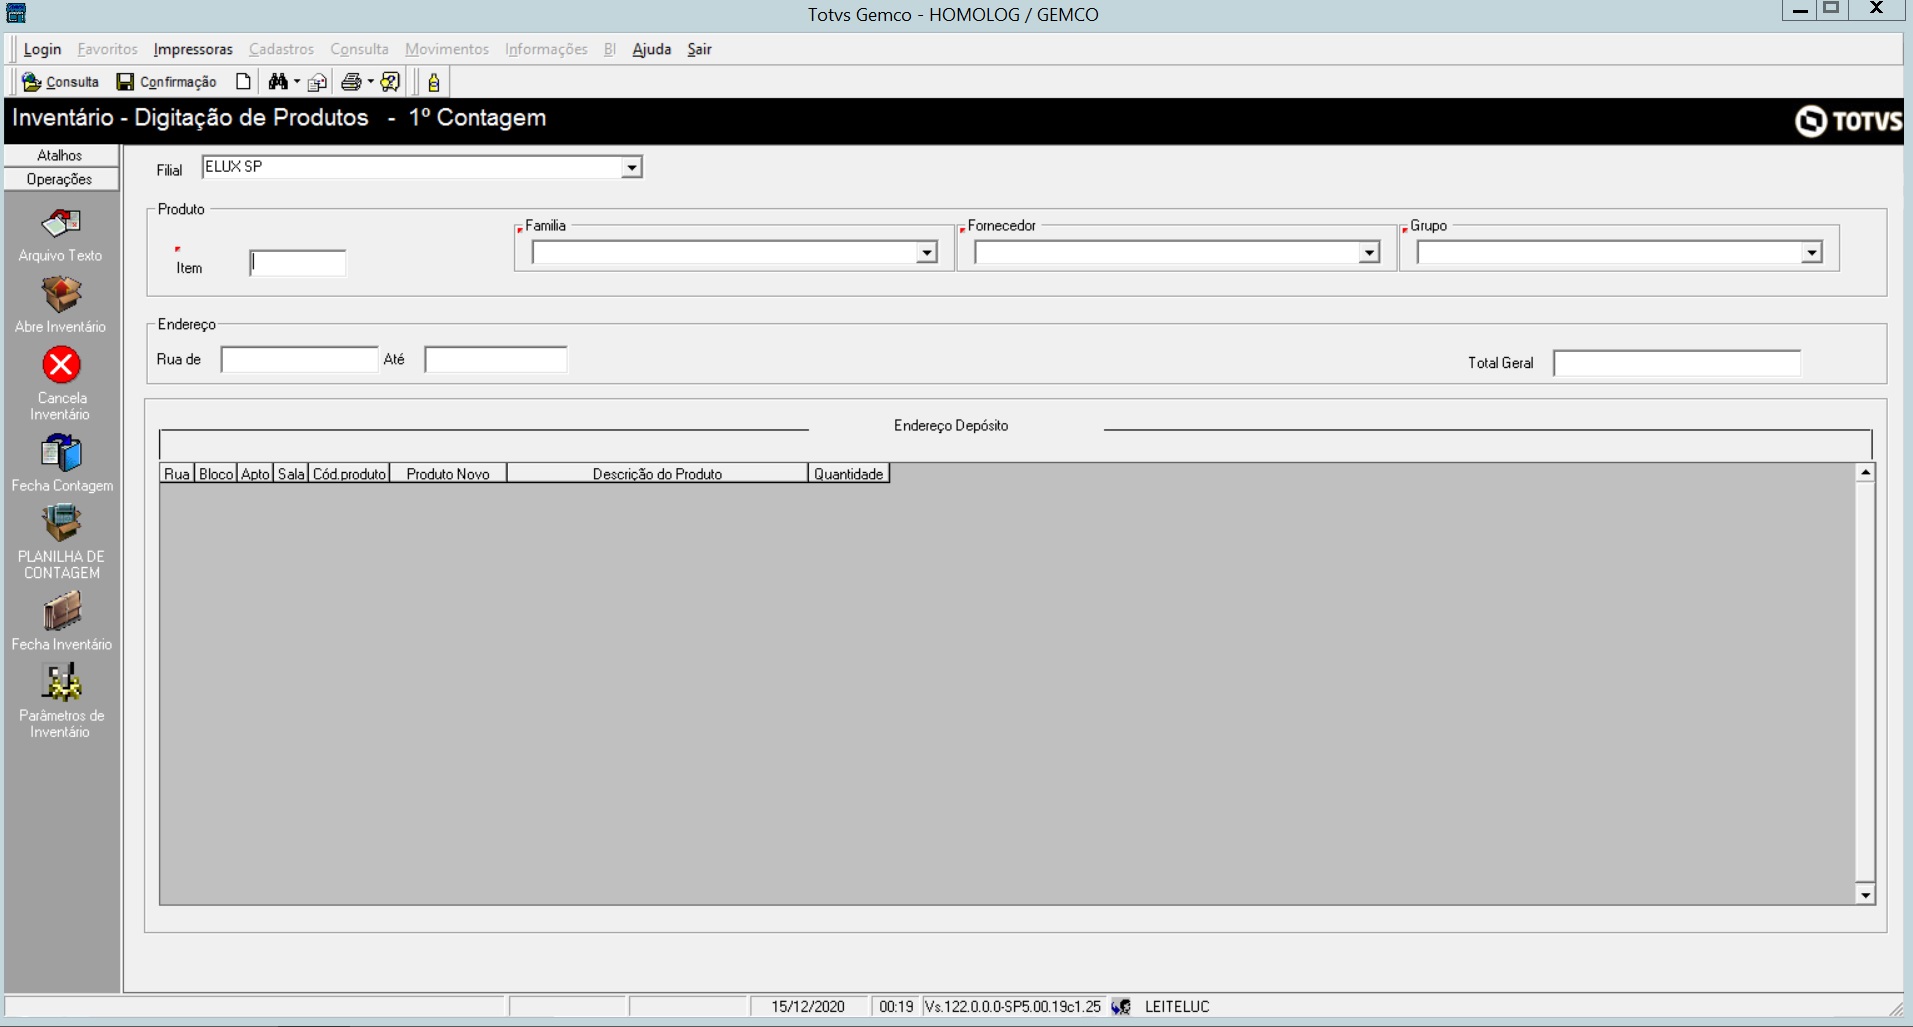
Task: Open the Impressoras menu
Action: click(x=193, y=49)
